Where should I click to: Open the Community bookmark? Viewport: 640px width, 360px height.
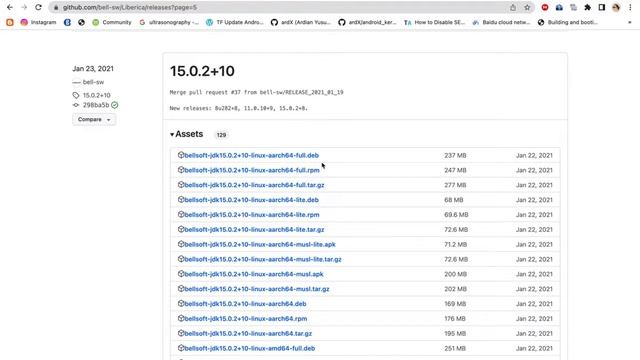pyautogui.click(x=112, y=22)
